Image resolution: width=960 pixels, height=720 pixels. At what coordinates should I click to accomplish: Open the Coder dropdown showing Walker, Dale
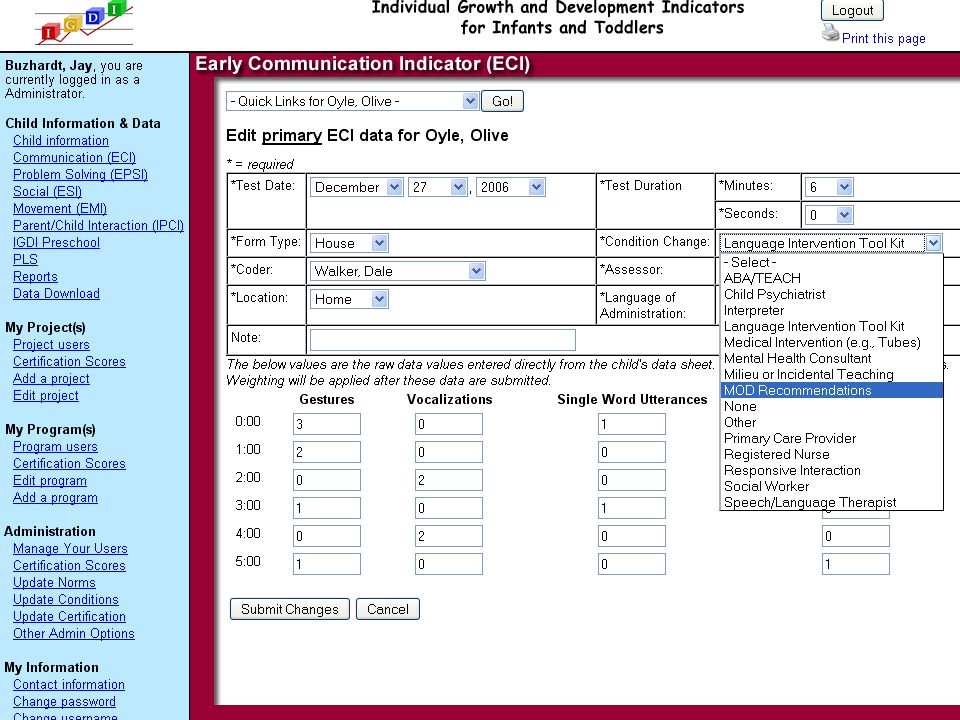(398, 271)
